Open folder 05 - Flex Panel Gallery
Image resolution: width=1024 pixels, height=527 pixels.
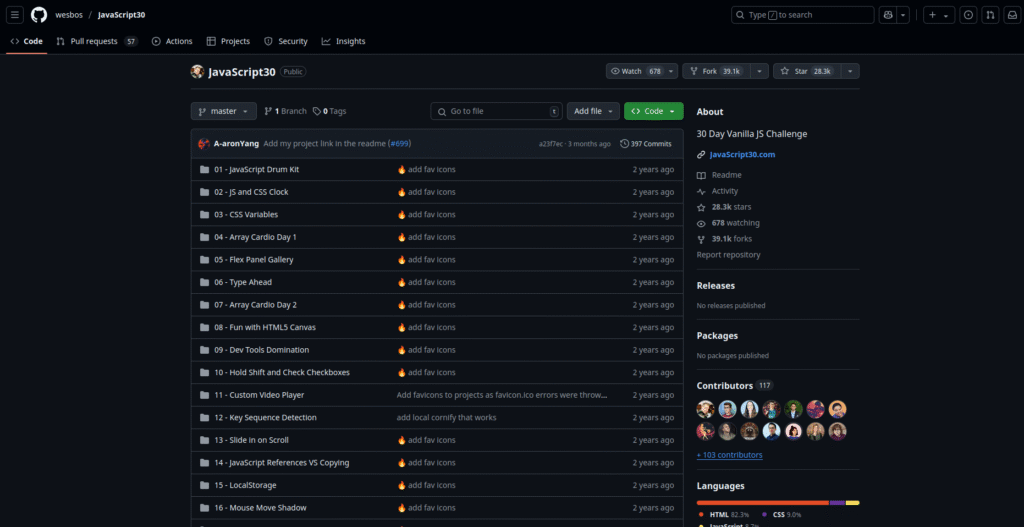[253, 260]
